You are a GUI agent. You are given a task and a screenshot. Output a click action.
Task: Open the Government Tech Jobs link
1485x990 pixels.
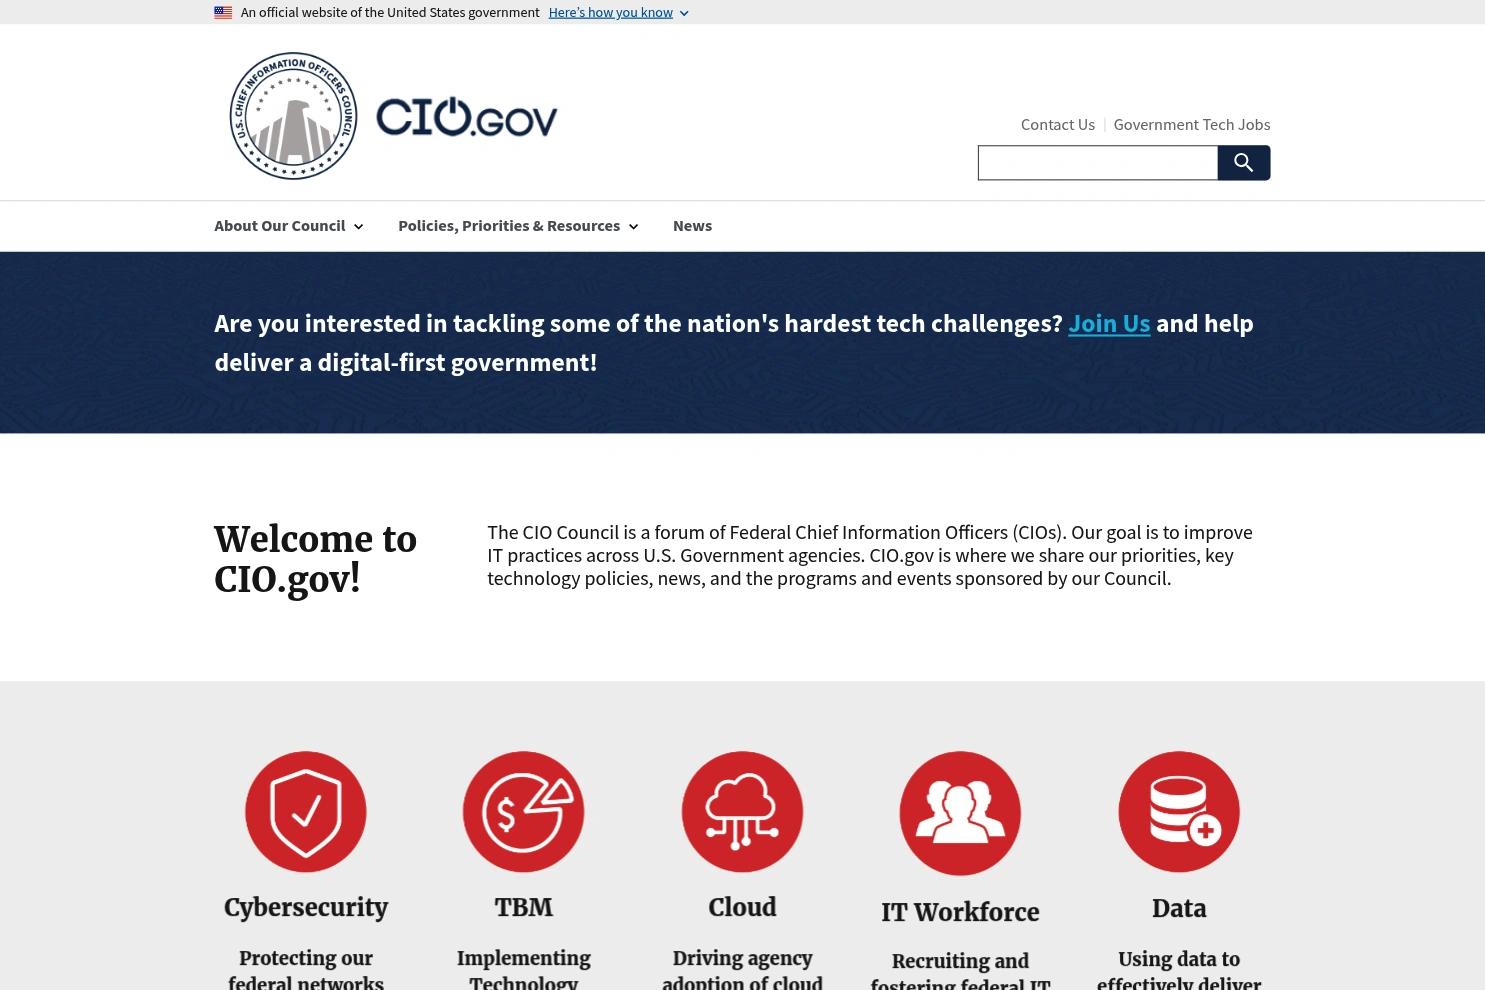click(1191, 123)
